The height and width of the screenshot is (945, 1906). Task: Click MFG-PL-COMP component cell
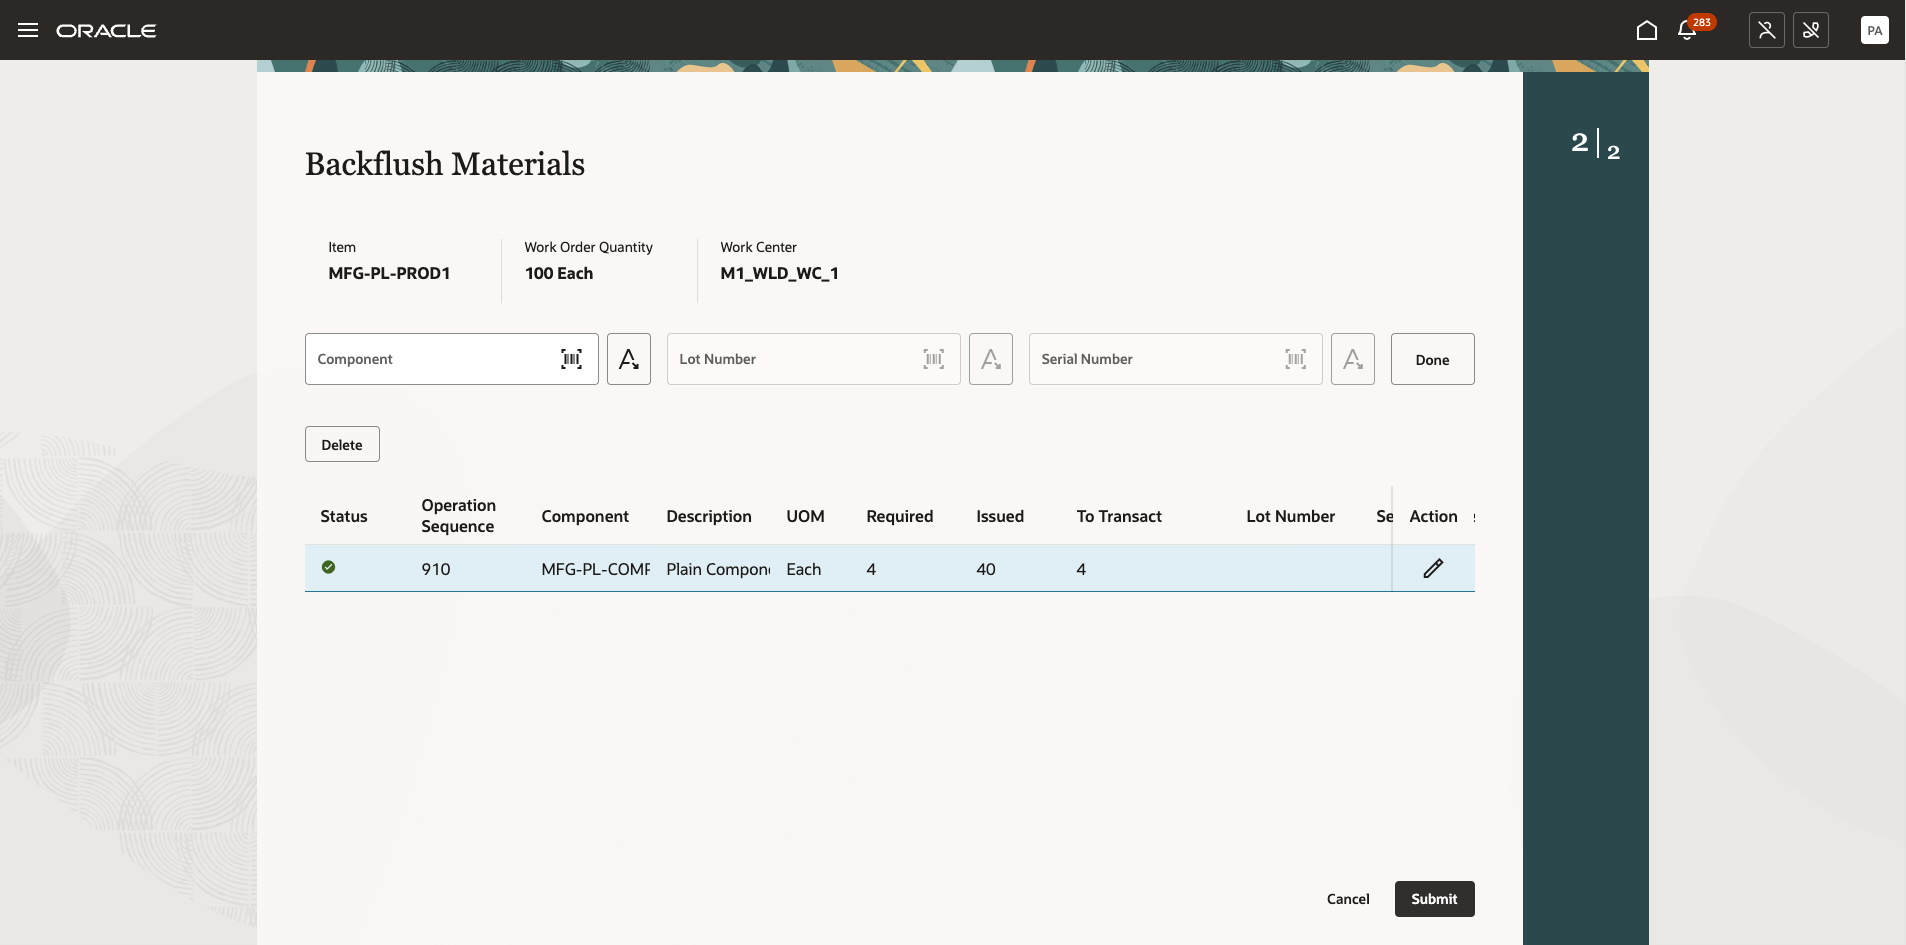[596, 569]
